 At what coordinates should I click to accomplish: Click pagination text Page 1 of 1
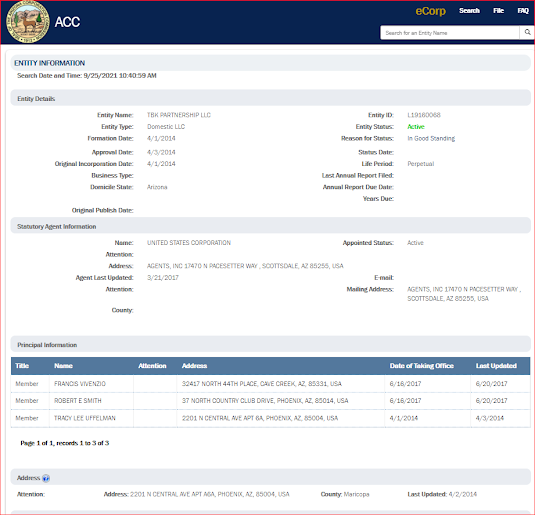coord(37,443)
